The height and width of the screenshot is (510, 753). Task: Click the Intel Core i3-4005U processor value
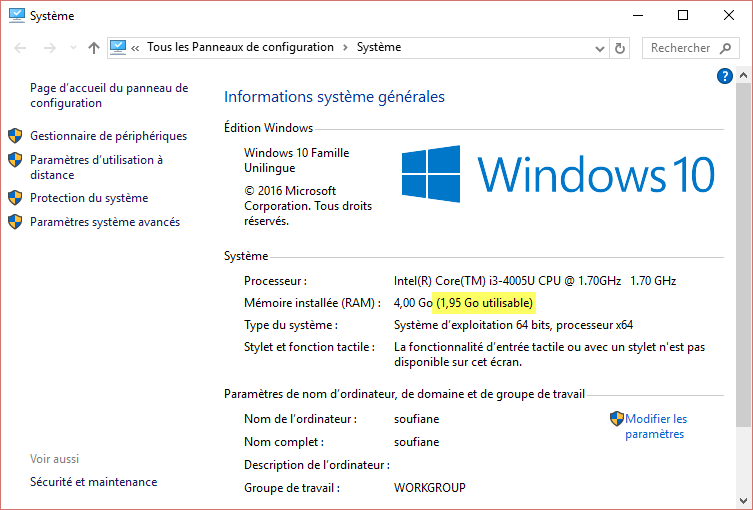tap(535, 280)
